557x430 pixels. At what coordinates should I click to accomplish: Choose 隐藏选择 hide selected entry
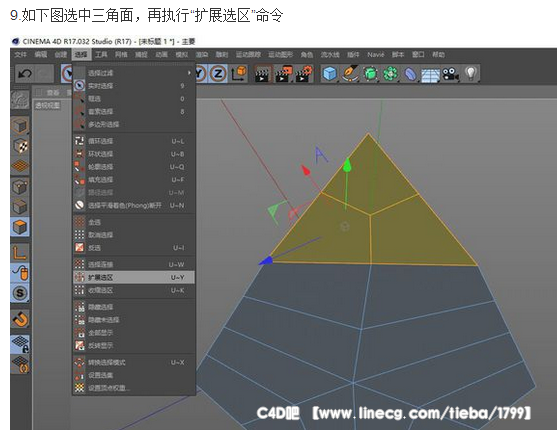pos(134,307)
